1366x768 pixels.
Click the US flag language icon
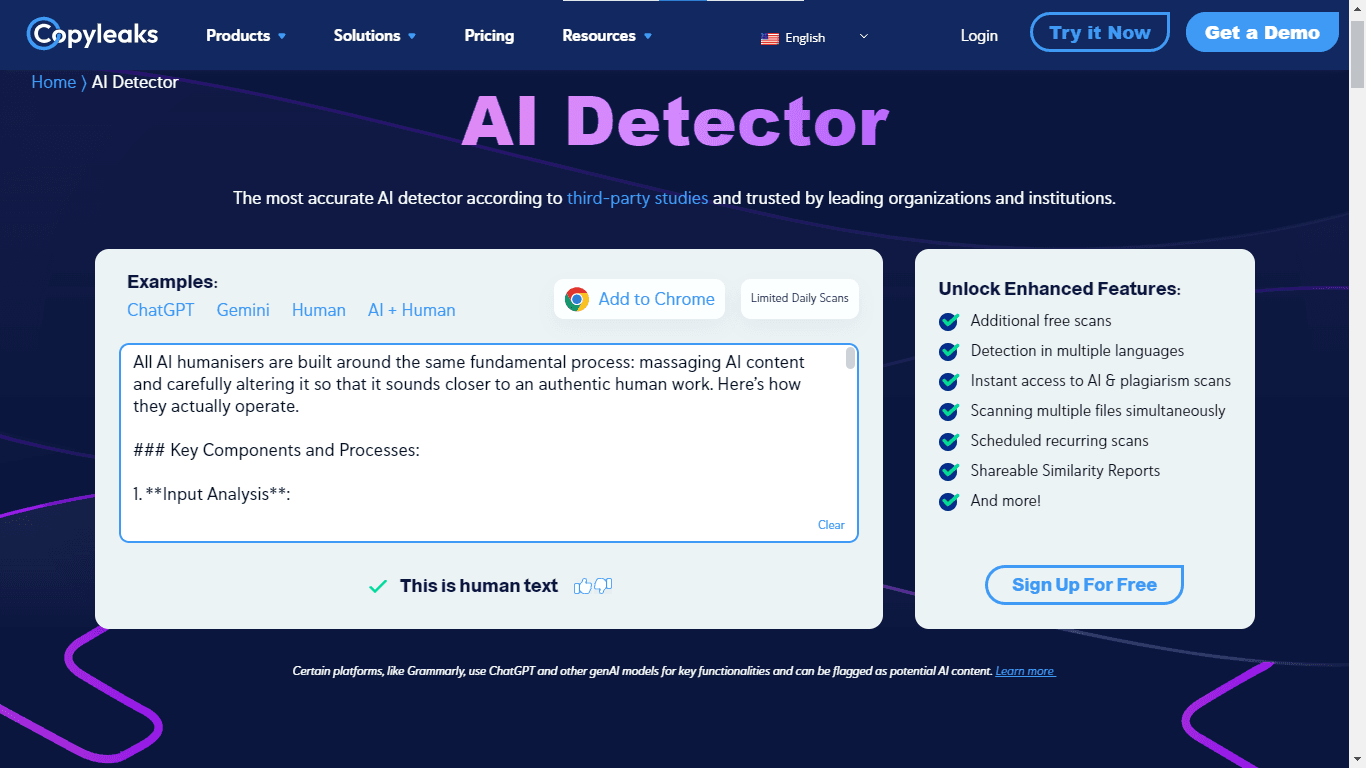pyautogui.click(x=769, y=38)
